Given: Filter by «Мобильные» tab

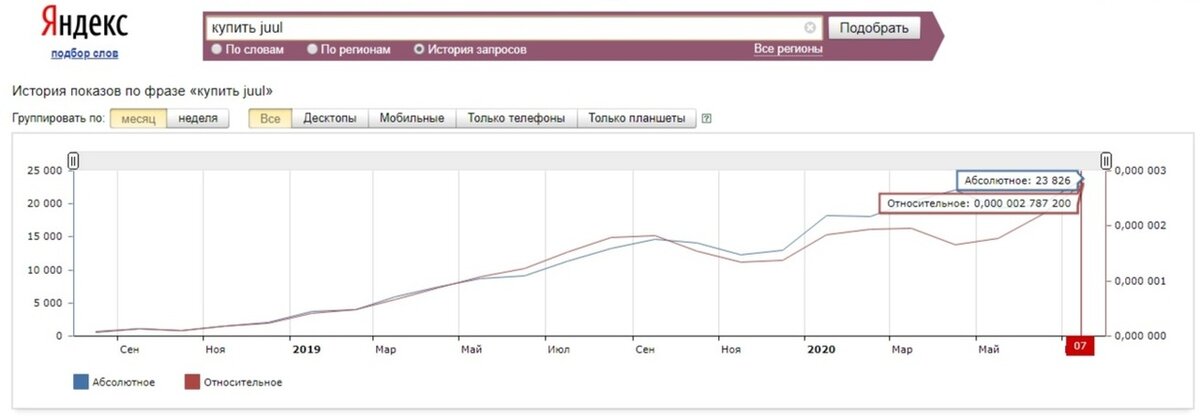Looking at the screenshot, I should (412, 119).
